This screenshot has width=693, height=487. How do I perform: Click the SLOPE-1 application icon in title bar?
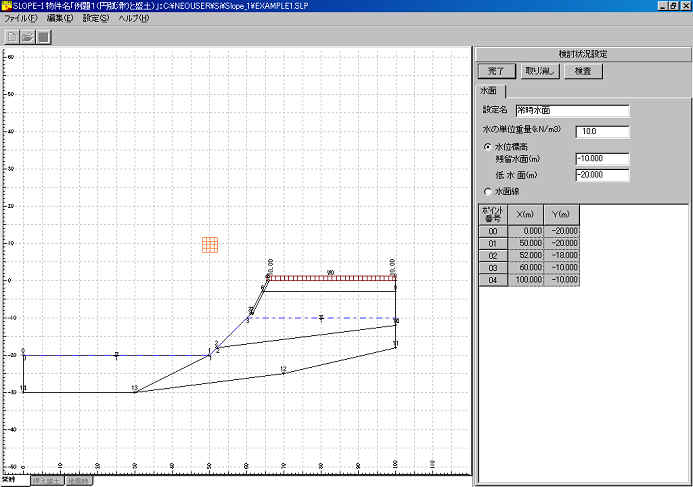(6, 6)
